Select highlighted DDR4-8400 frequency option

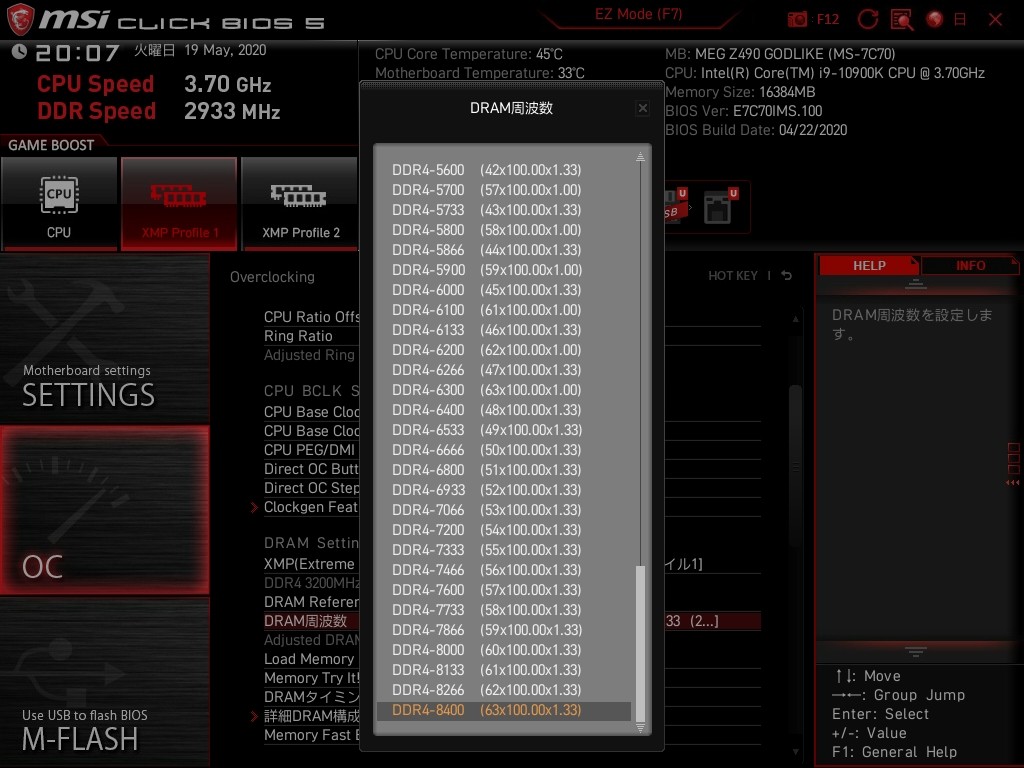tap(504, 711)
